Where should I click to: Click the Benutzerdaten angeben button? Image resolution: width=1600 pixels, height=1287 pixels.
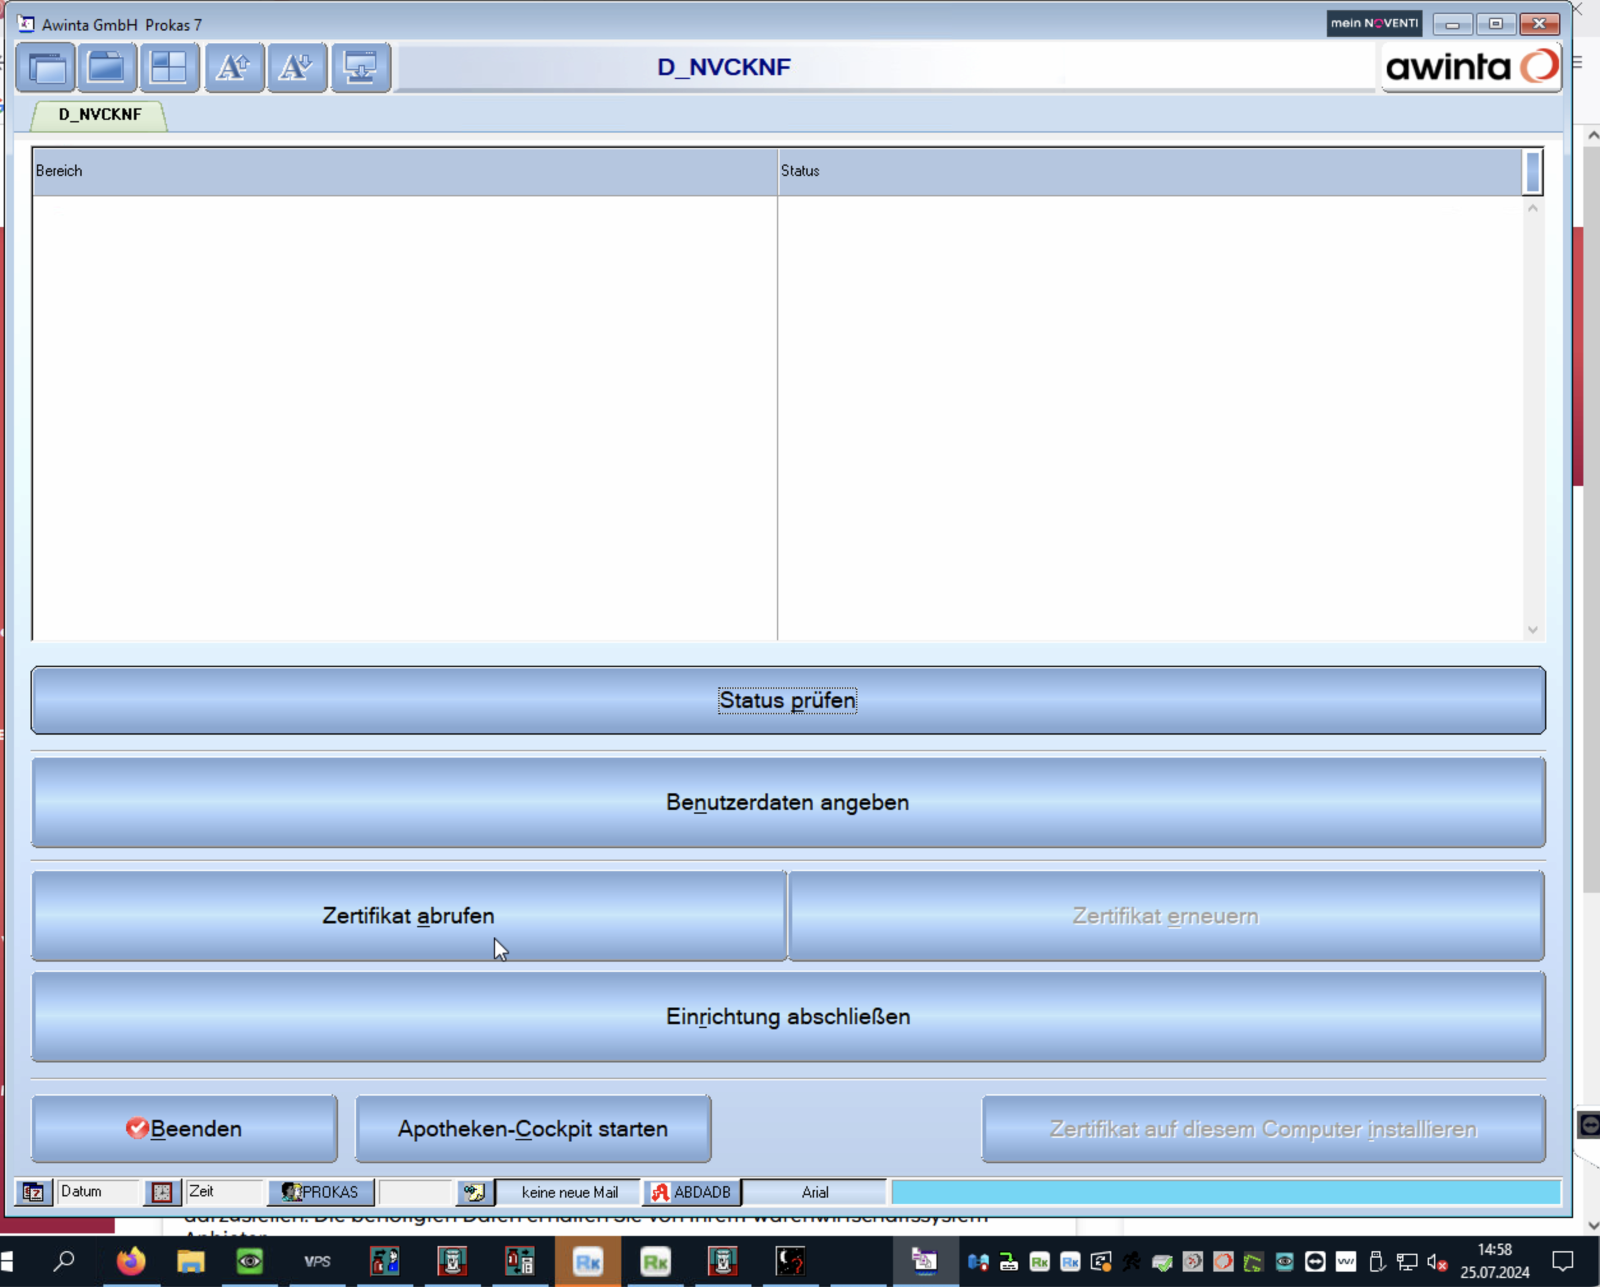(788, 803)
